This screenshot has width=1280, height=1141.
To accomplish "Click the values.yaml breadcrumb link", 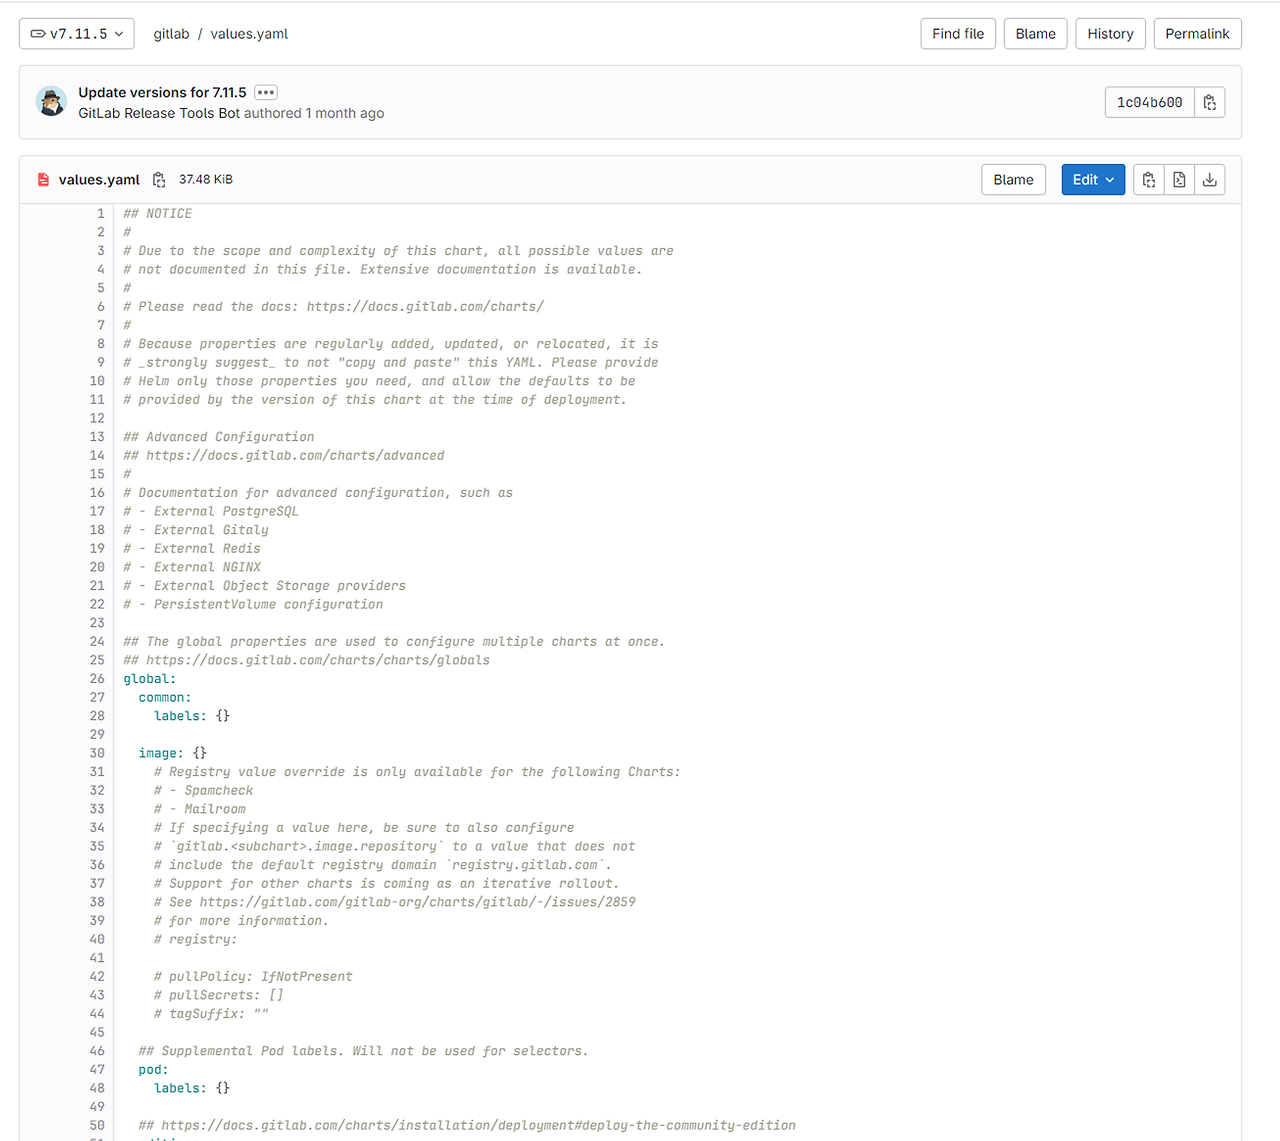I will 249,34.
